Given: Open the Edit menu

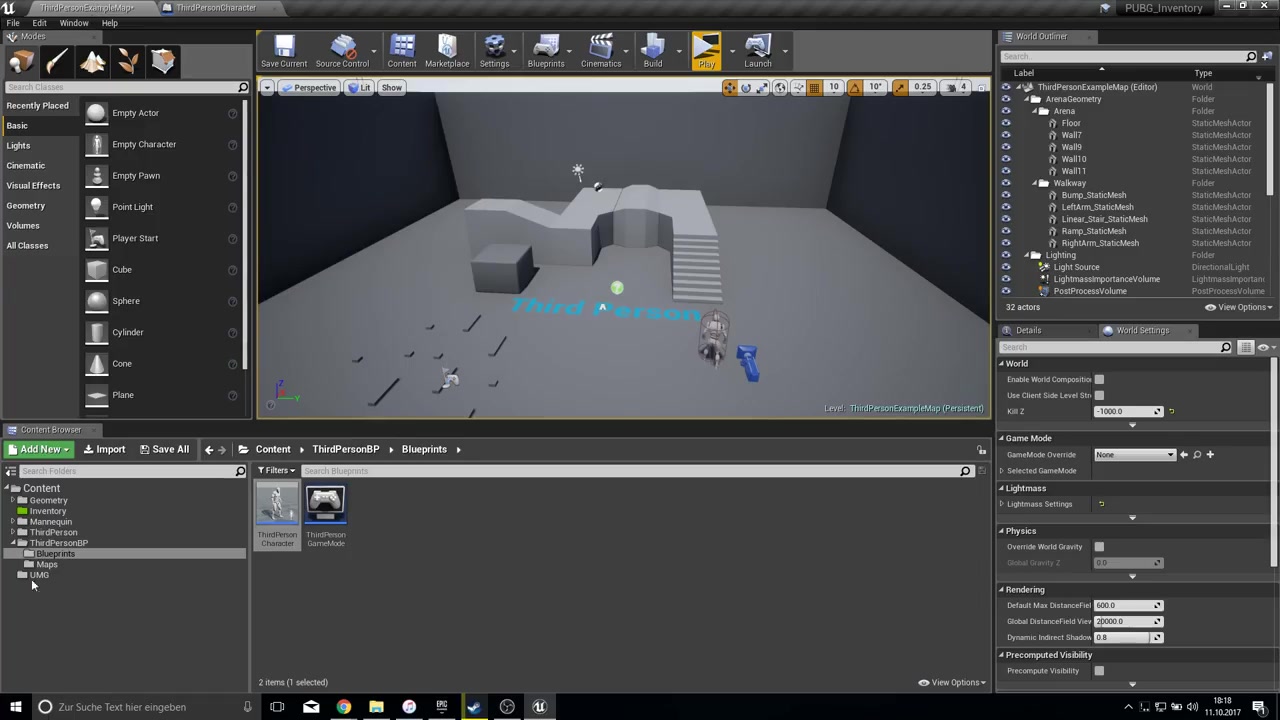Looking at the screenshot, I should pyautogui.click(x=39, y=23).
